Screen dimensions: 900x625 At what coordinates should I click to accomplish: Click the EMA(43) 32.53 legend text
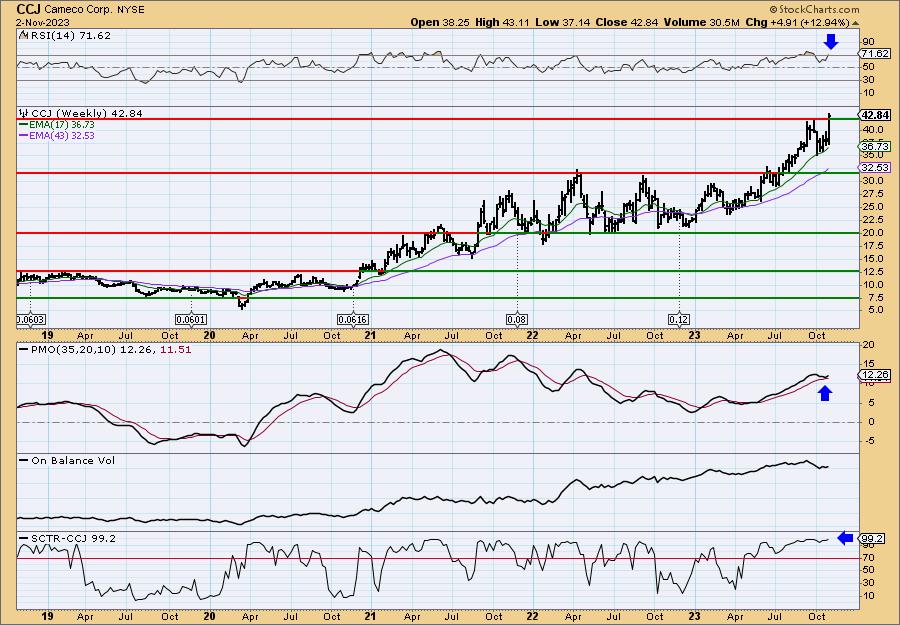(x=61, y=136)
